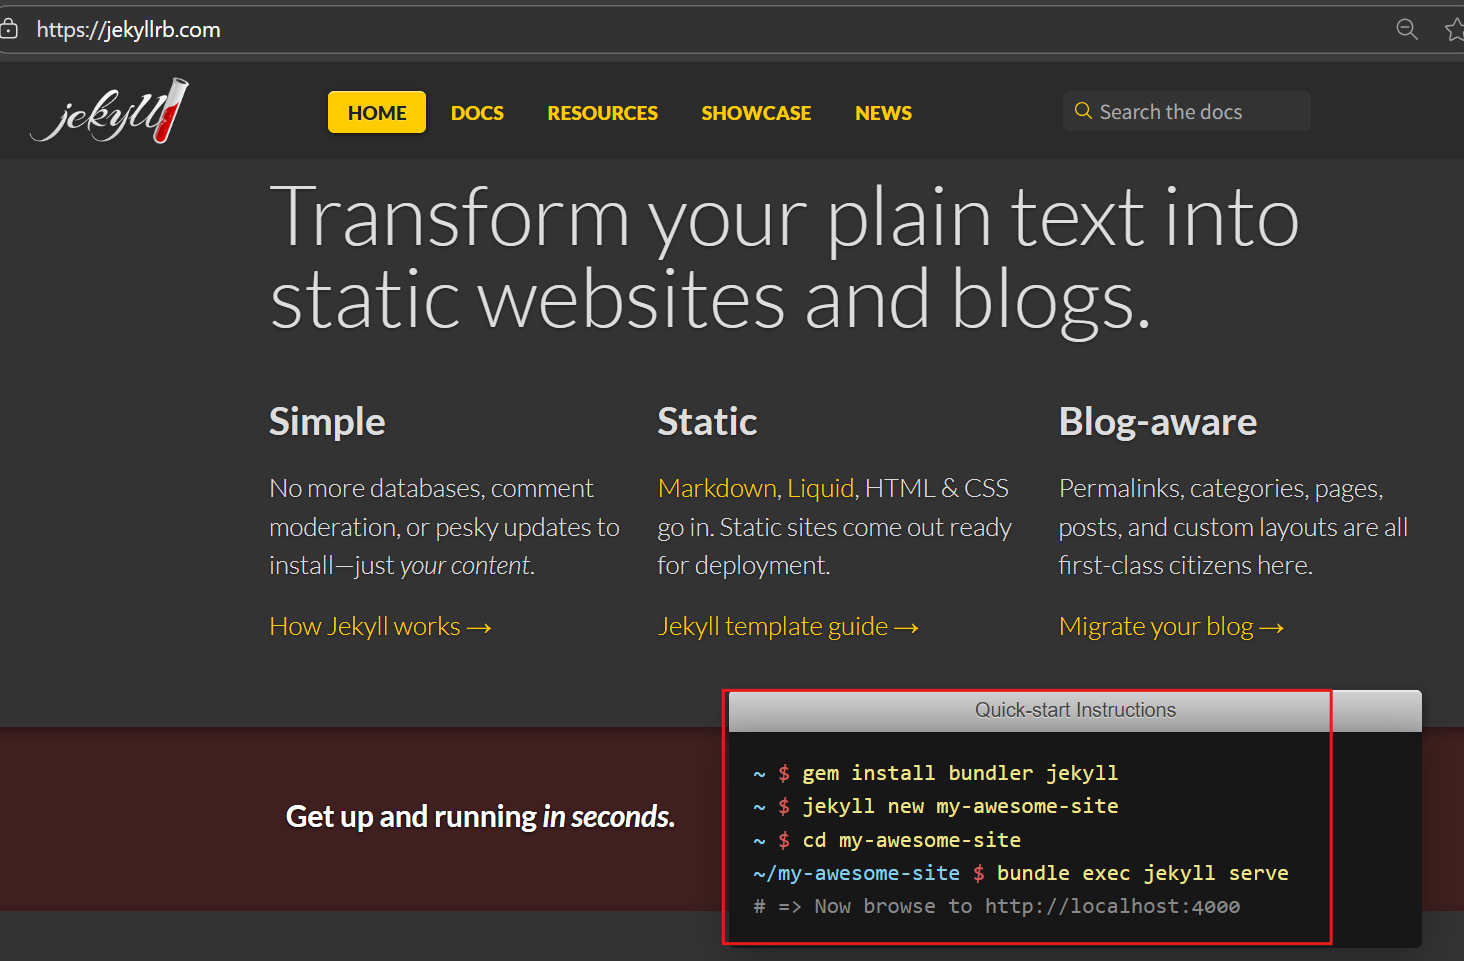Click the bookmark star icon in the address bar
This screenshot has height=961, width=1464.
1455,29
